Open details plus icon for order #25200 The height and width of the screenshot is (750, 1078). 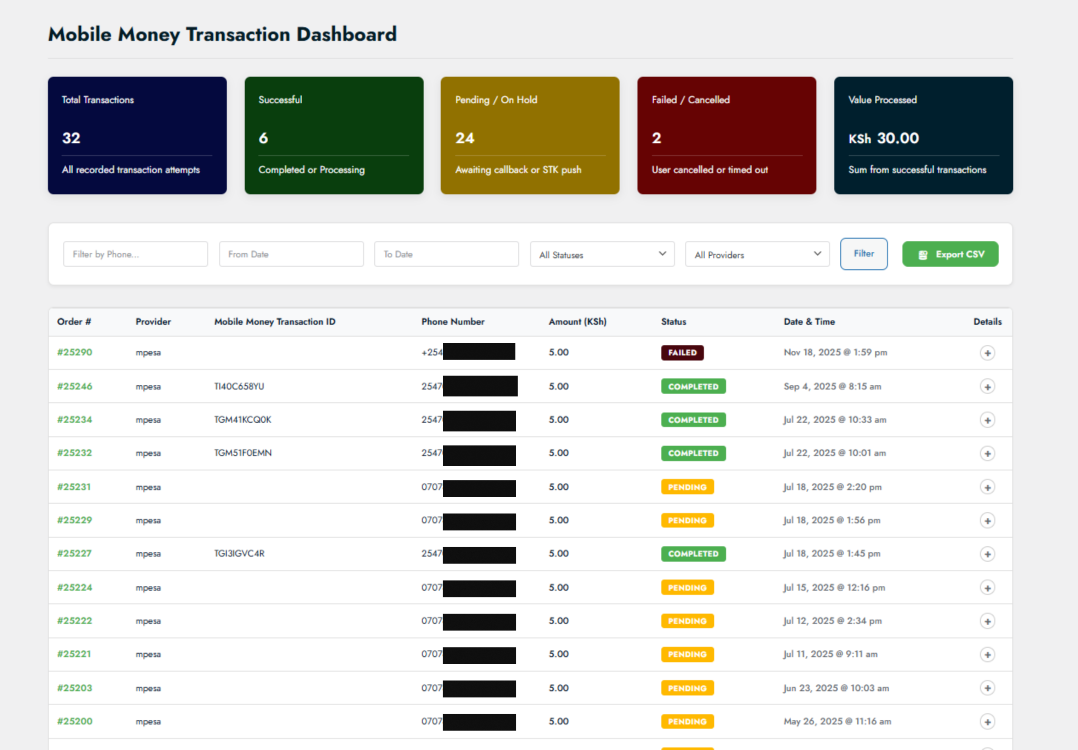(987, 721)
